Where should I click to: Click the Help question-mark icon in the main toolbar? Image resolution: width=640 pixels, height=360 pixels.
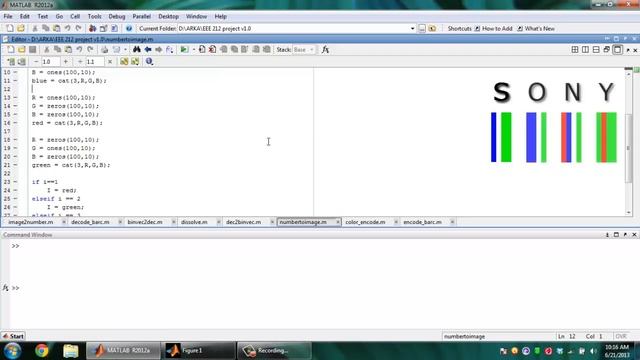click(x=129, y=28)
